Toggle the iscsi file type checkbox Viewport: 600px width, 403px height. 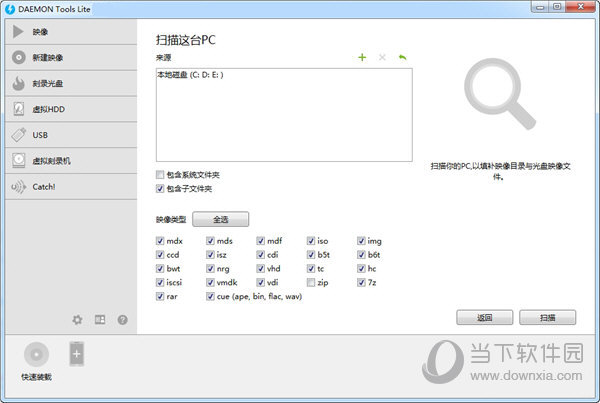click(160, 282)
